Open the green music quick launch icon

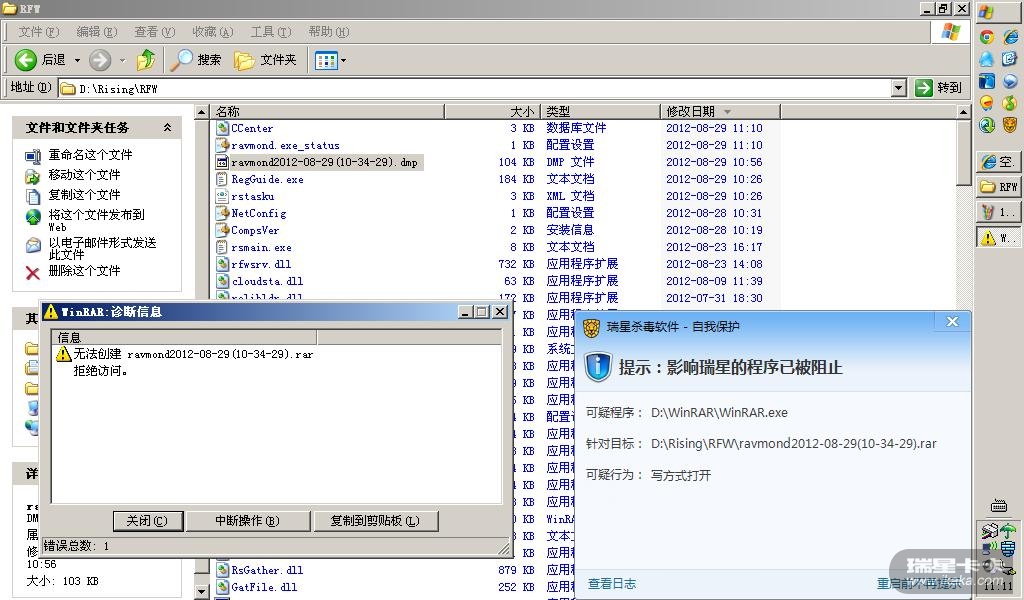(x=1010, y=103)
